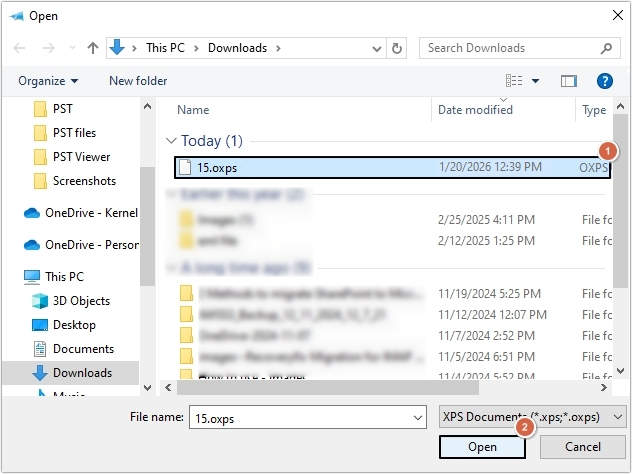Expand the chevron after Downloads in path
This screenshot has width=633, height=475.
coord(278,48)
